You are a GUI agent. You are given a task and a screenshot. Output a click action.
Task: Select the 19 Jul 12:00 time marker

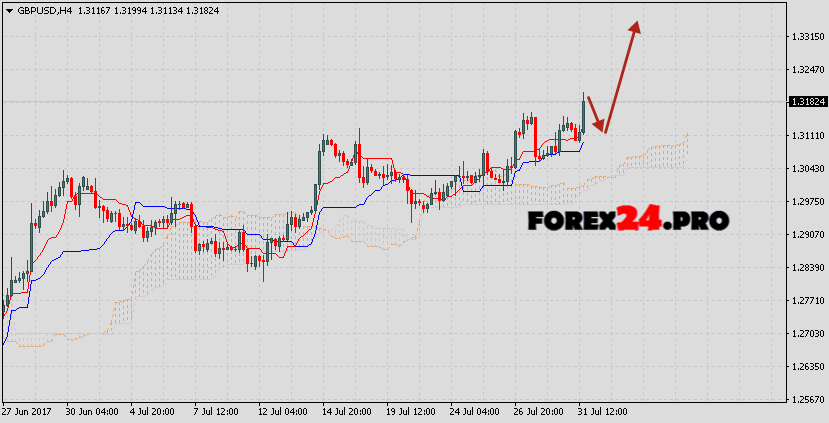(413, 412)
